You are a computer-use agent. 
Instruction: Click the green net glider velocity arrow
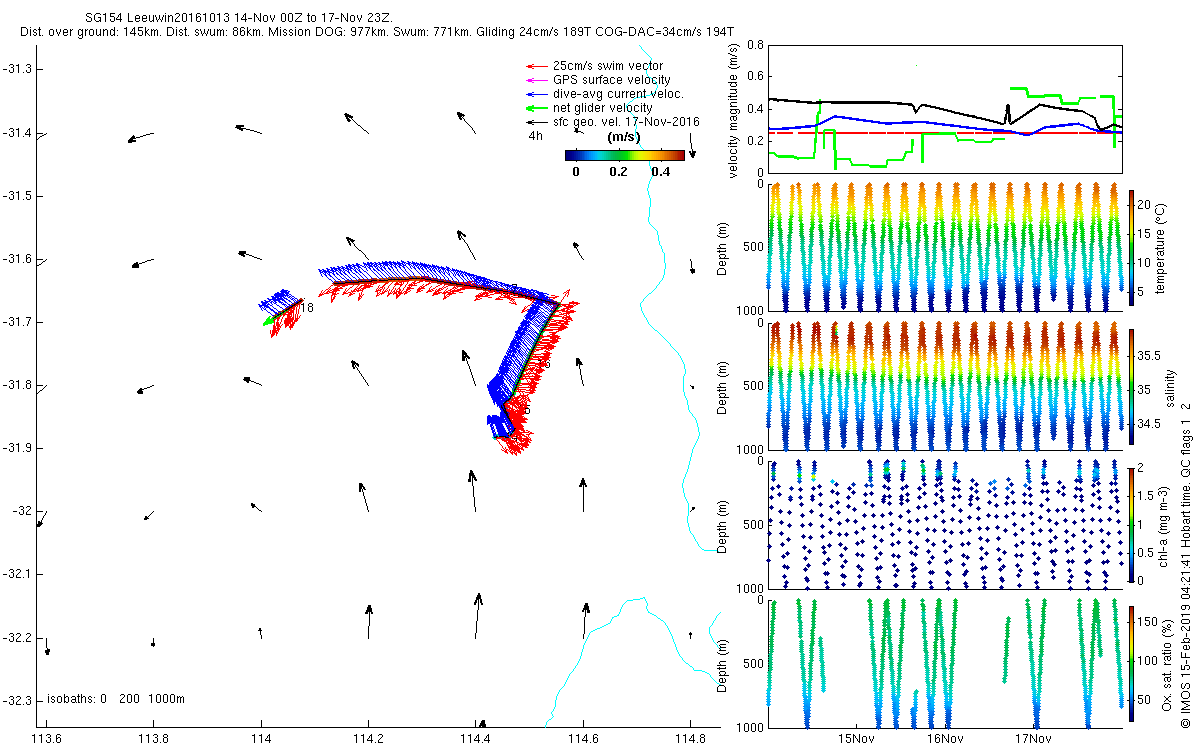(x=536, y=108)
